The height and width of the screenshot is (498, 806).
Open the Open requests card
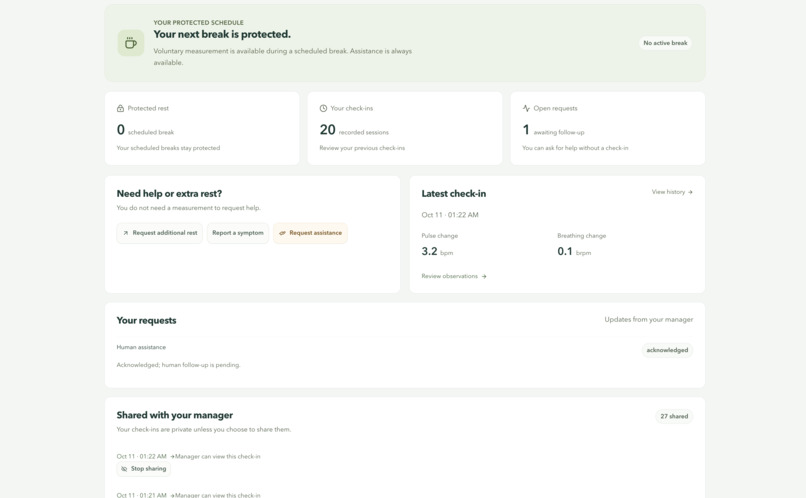(x=608, y=128)
